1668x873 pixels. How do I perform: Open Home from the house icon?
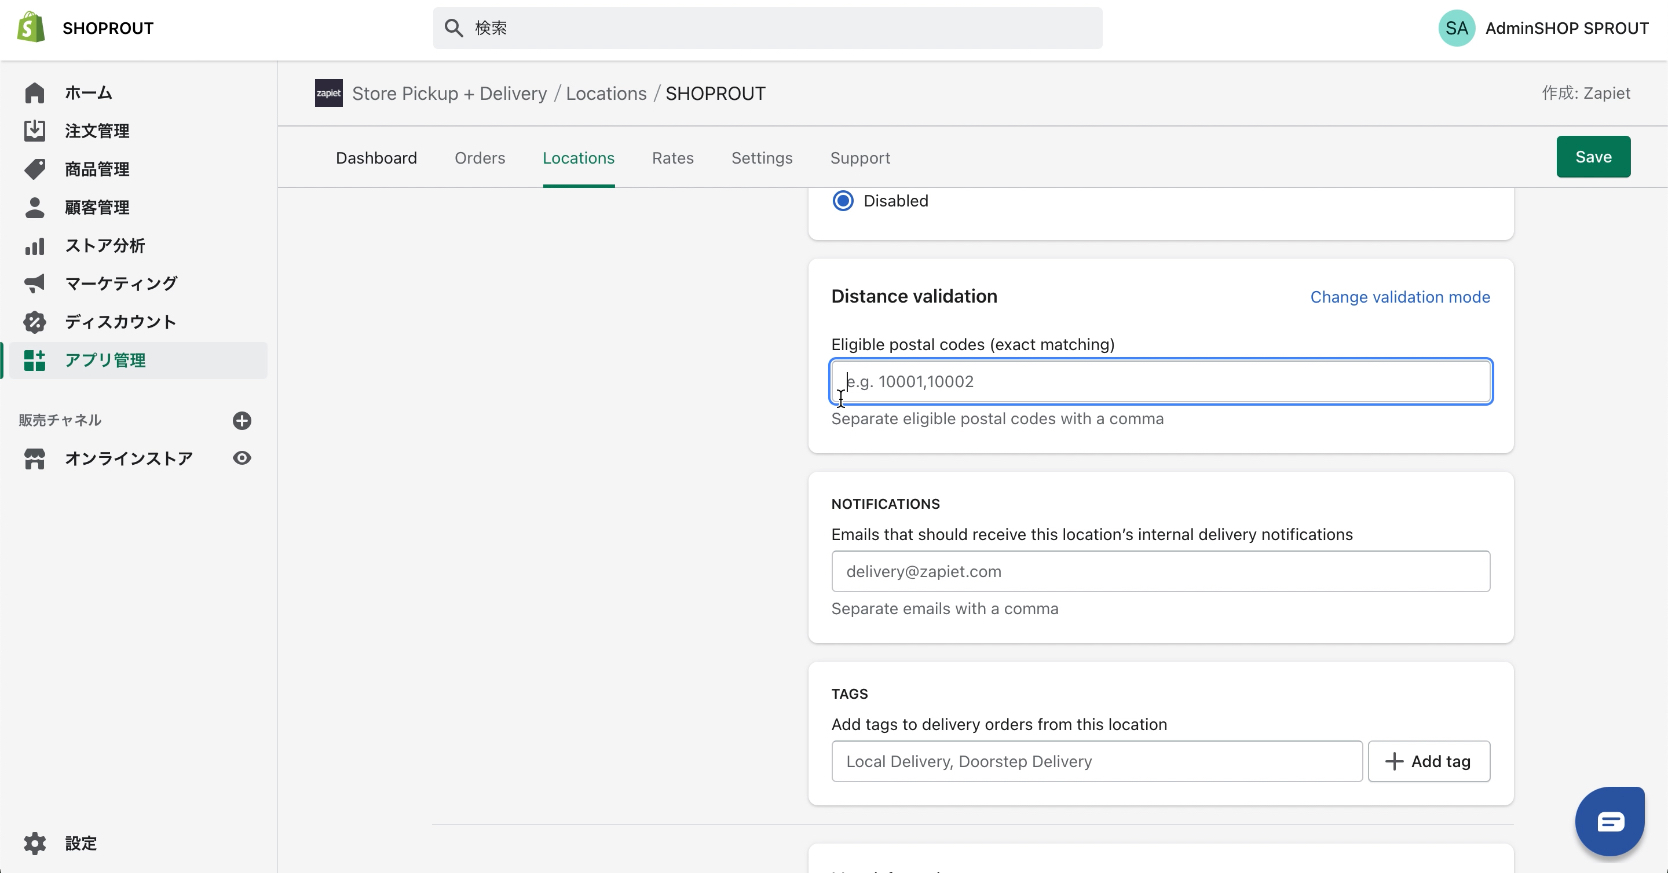pos(35,93)
